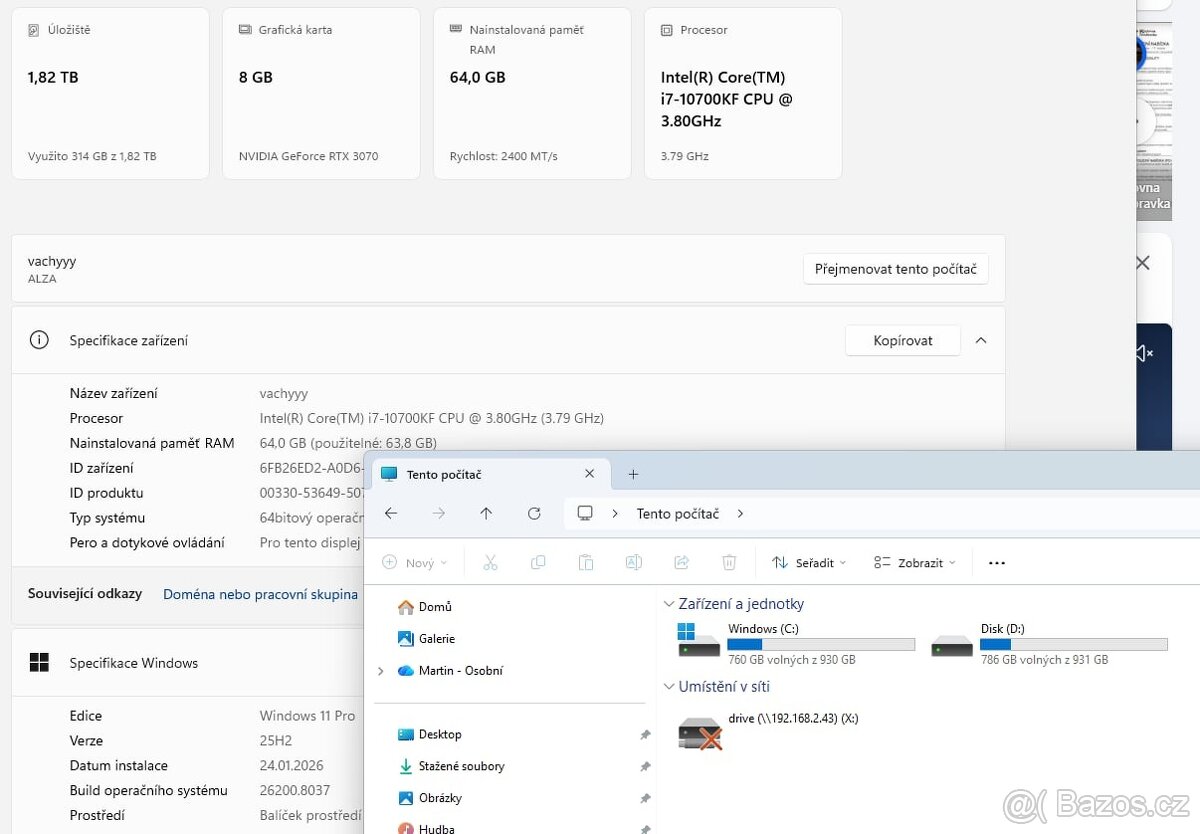This screenshot has height=834, width=1200.
Task: Select Galerie in navigation pane
Action: point(427,639)
